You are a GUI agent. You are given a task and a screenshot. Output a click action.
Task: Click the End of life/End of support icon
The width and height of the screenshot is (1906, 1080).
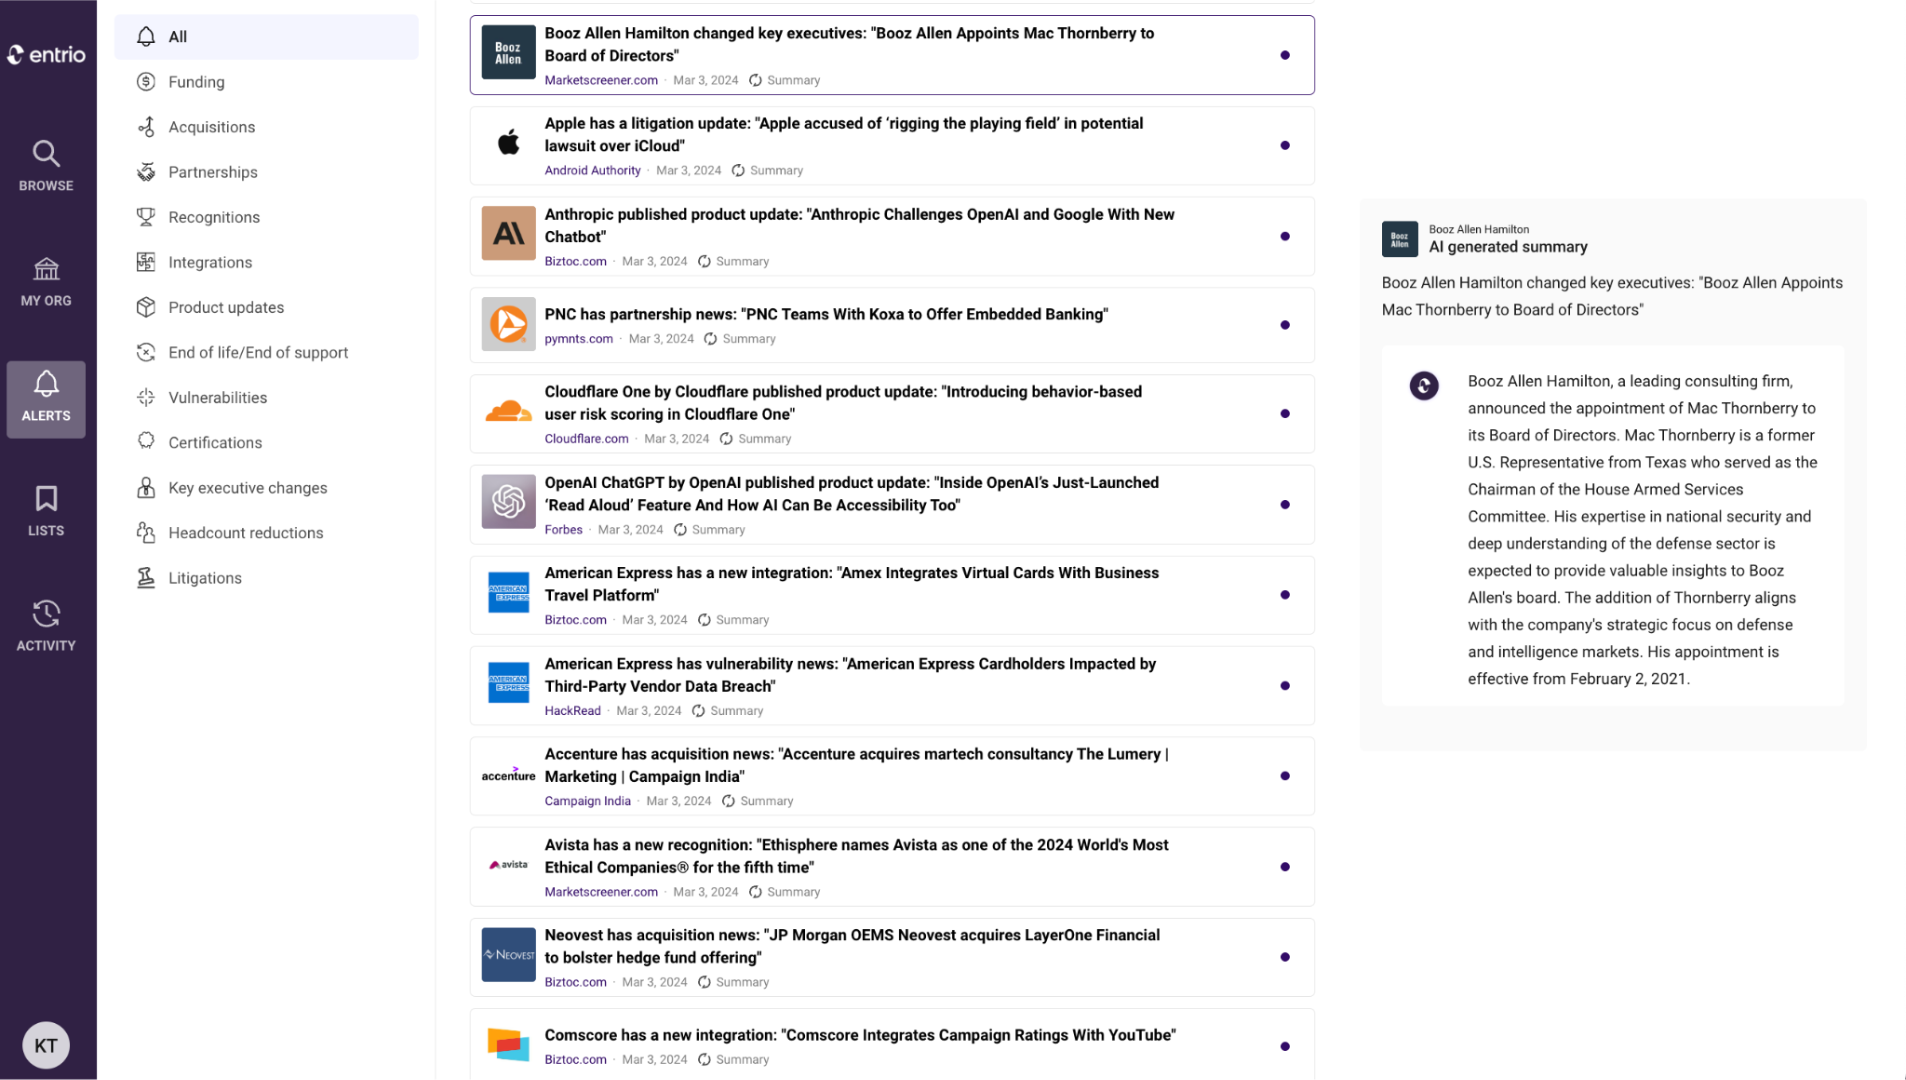point(146,352)
